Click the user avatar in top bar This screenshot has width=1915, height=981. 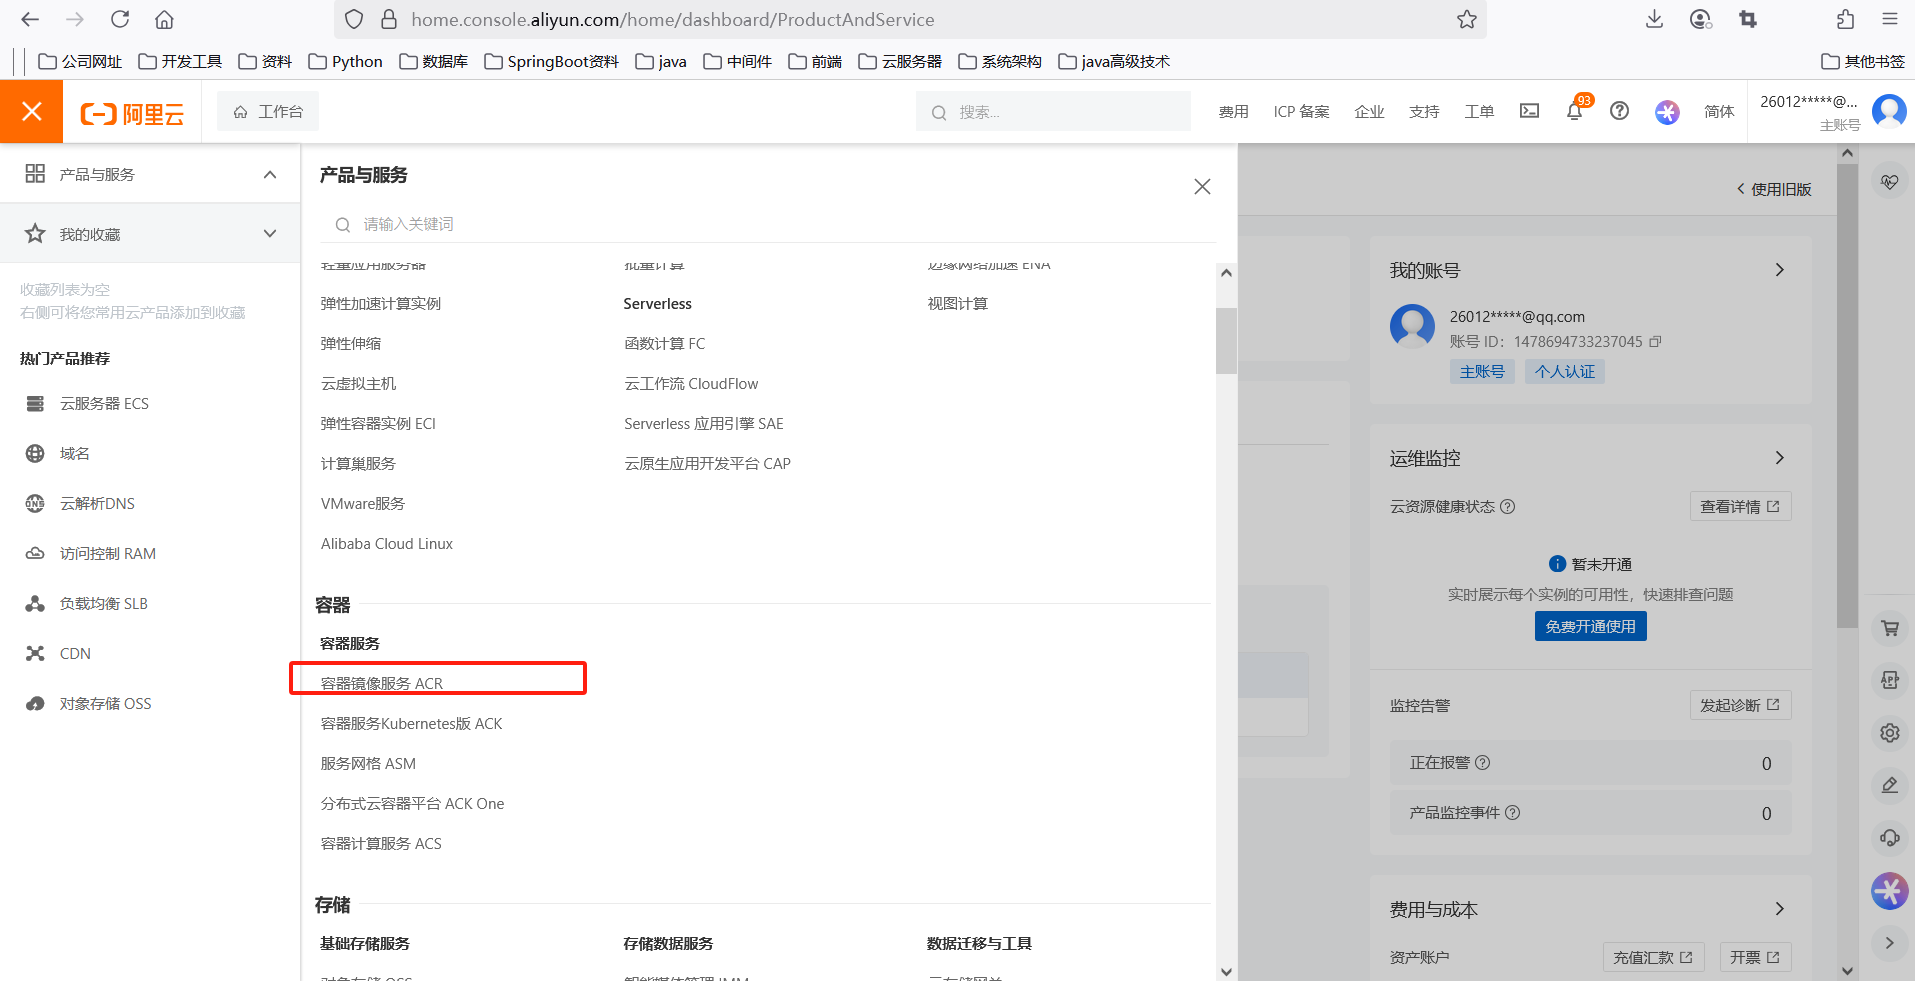click(1889, 110)
